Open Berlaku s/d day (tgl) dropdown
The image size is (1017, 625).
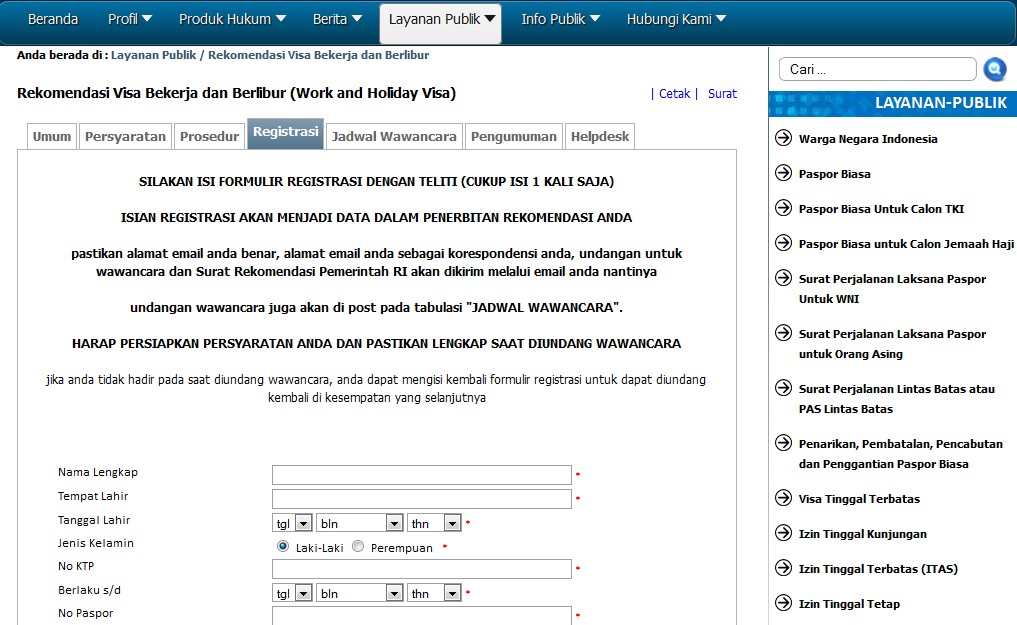[293, 593]
